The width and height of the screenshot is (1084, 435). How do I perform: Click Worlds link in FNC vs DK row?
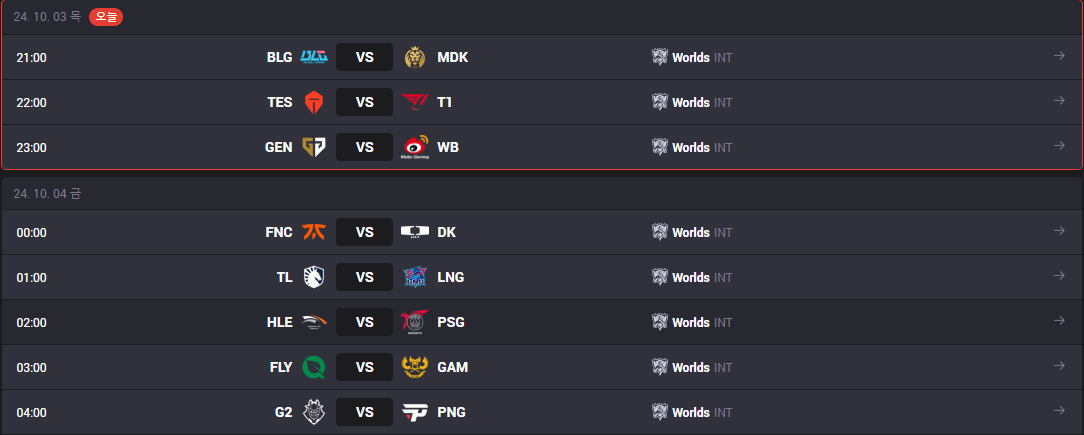coord(691,232)
